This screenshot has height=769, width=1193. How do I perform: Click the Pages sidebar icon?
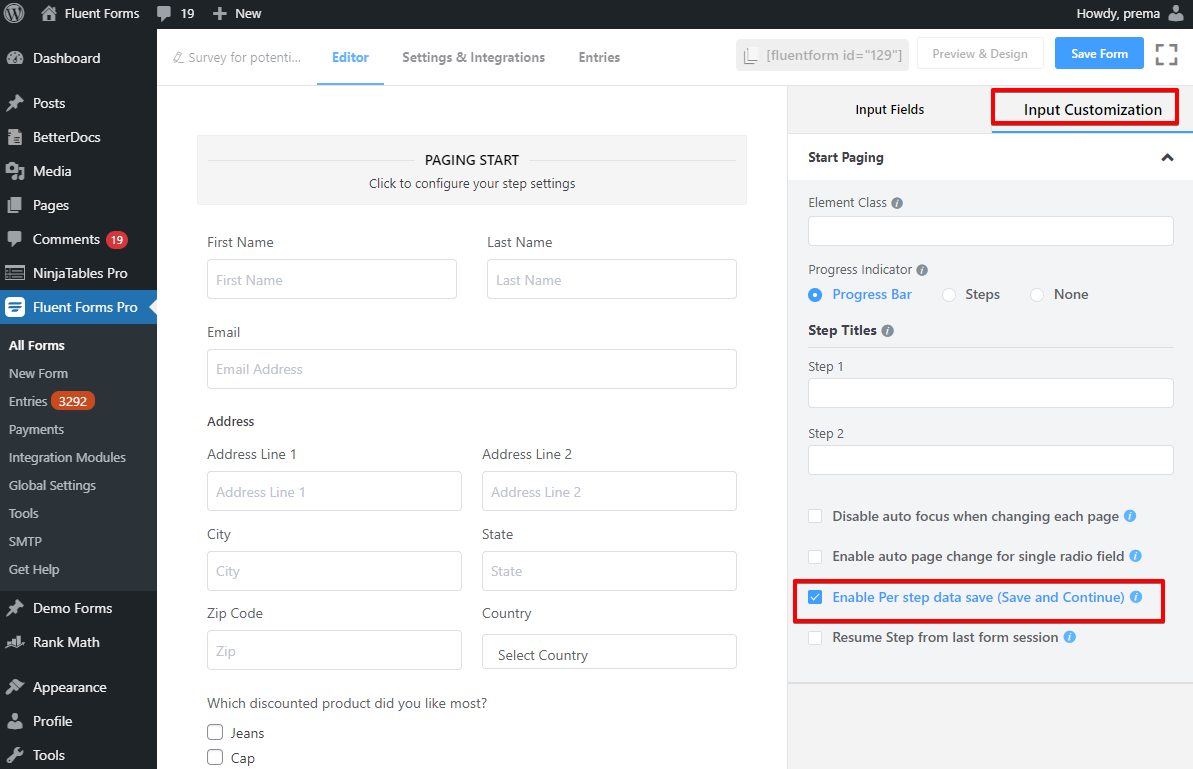pos(14,205)
